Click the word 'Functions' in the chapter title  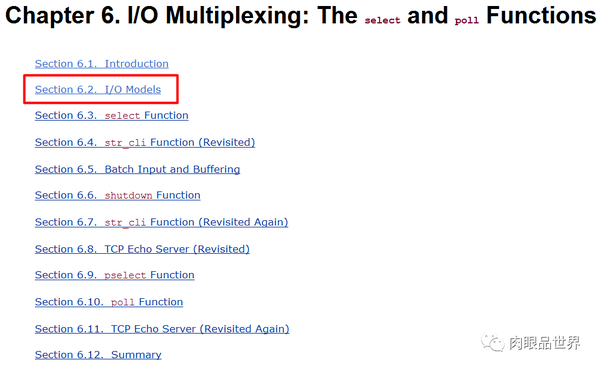pyautogui.click(x=541, y=16)
